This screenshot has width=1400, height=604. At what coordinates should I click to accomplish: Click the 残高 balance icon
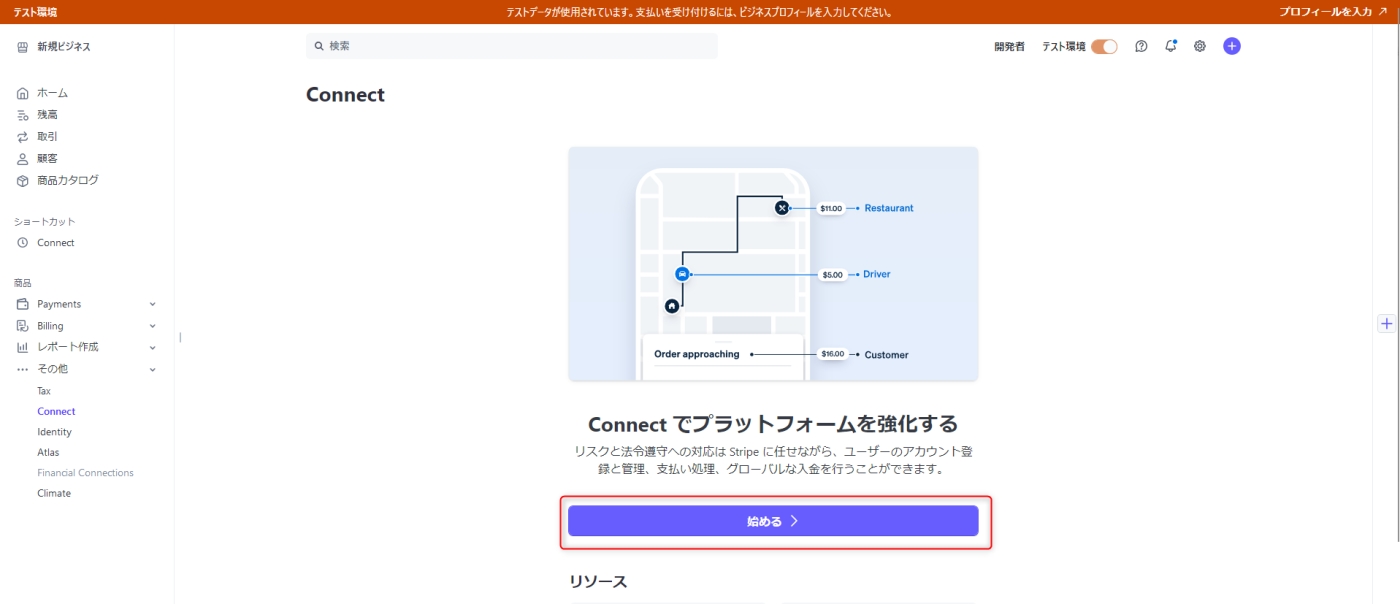coord(22,115)
